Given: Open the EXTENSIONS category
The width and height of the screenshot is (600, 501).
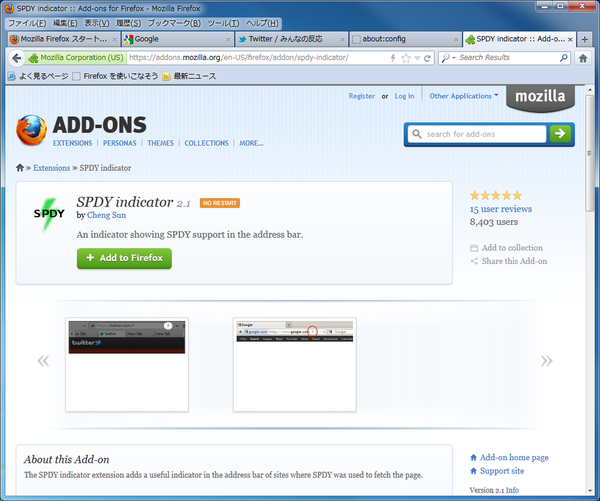Looking at the screenshot, I should click(x=72, y=143).
